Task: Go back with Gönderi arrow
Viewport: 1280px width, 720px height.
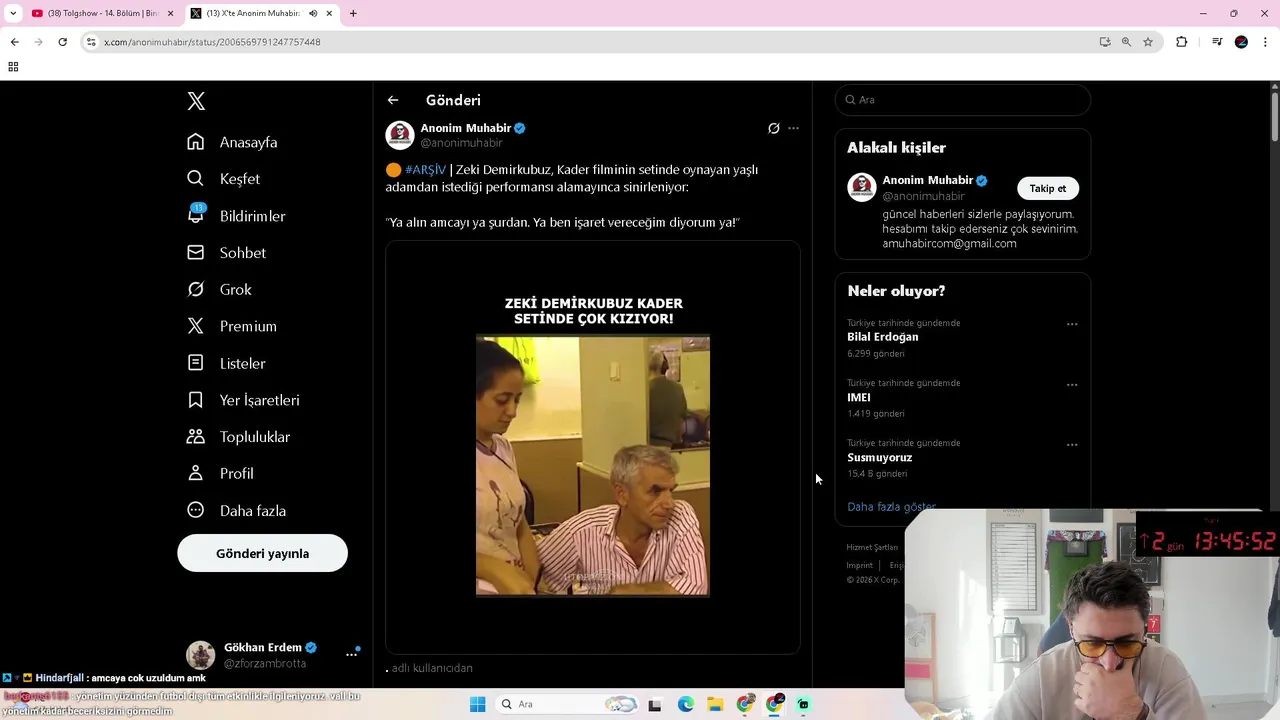Action: [x=393, y=100]
